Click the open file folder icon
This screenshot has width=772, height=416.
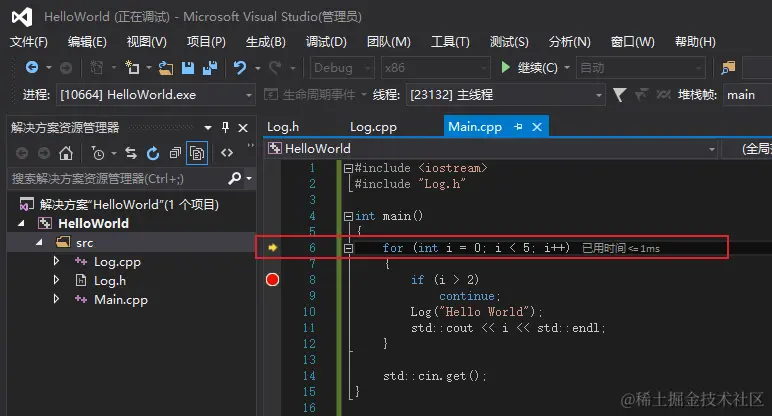tap(166, 67)
